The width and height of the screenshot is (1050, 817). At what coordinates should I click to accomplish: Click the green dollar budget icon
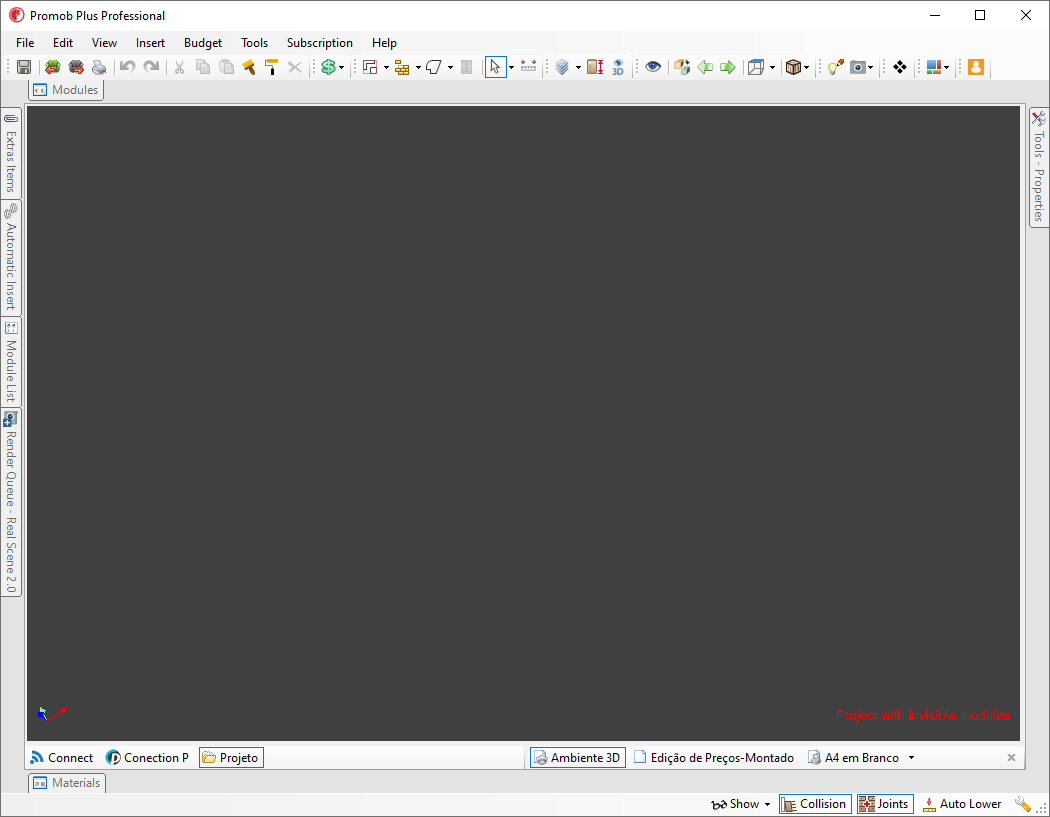pyautogui.click(x=327, y=67)
